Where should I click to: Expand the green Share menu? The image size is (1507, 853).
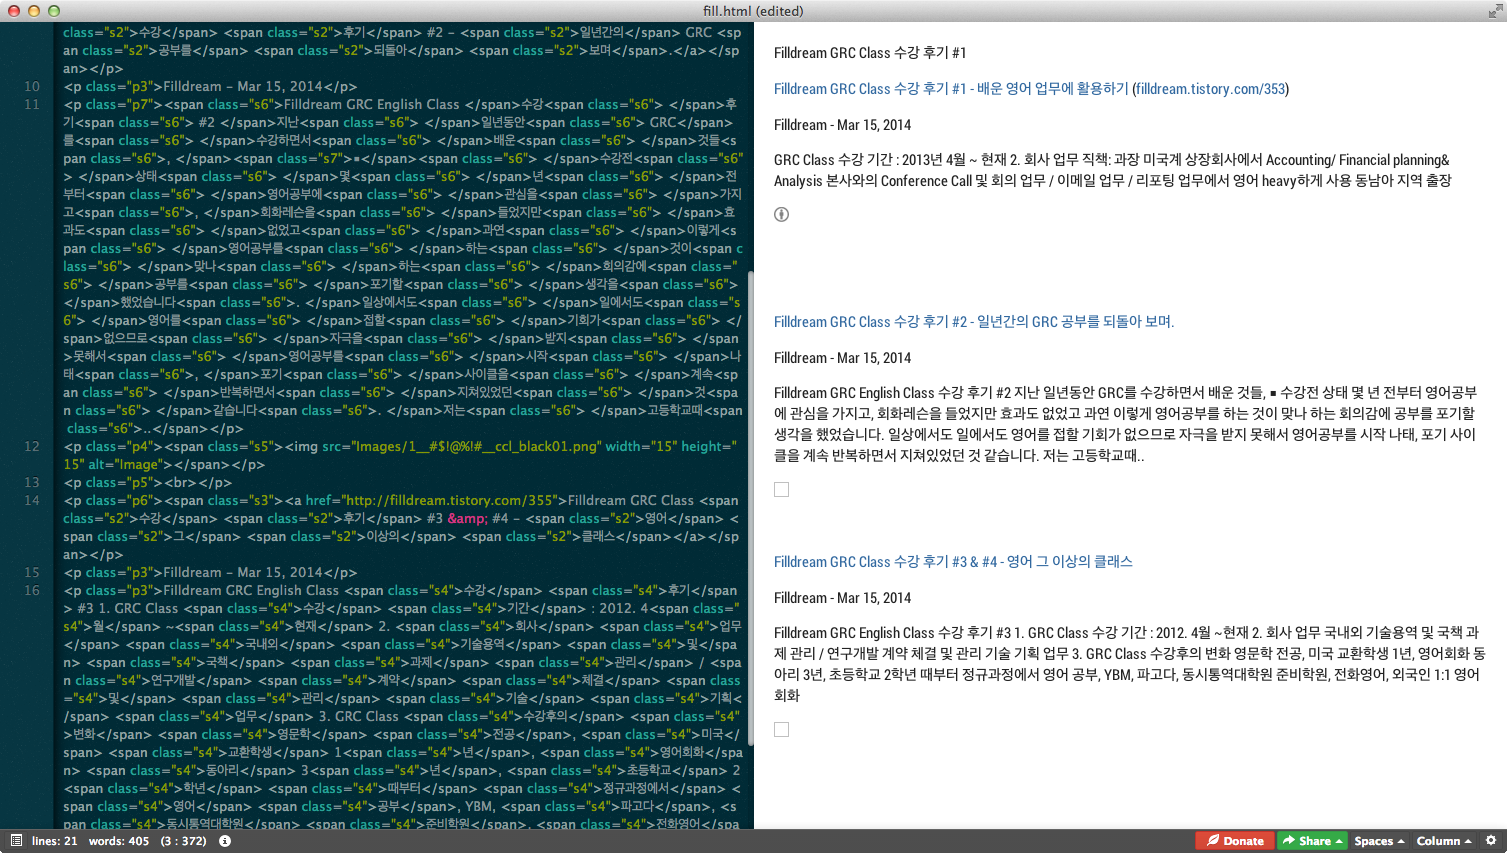pyautogui.click(x=1311, y=841)
